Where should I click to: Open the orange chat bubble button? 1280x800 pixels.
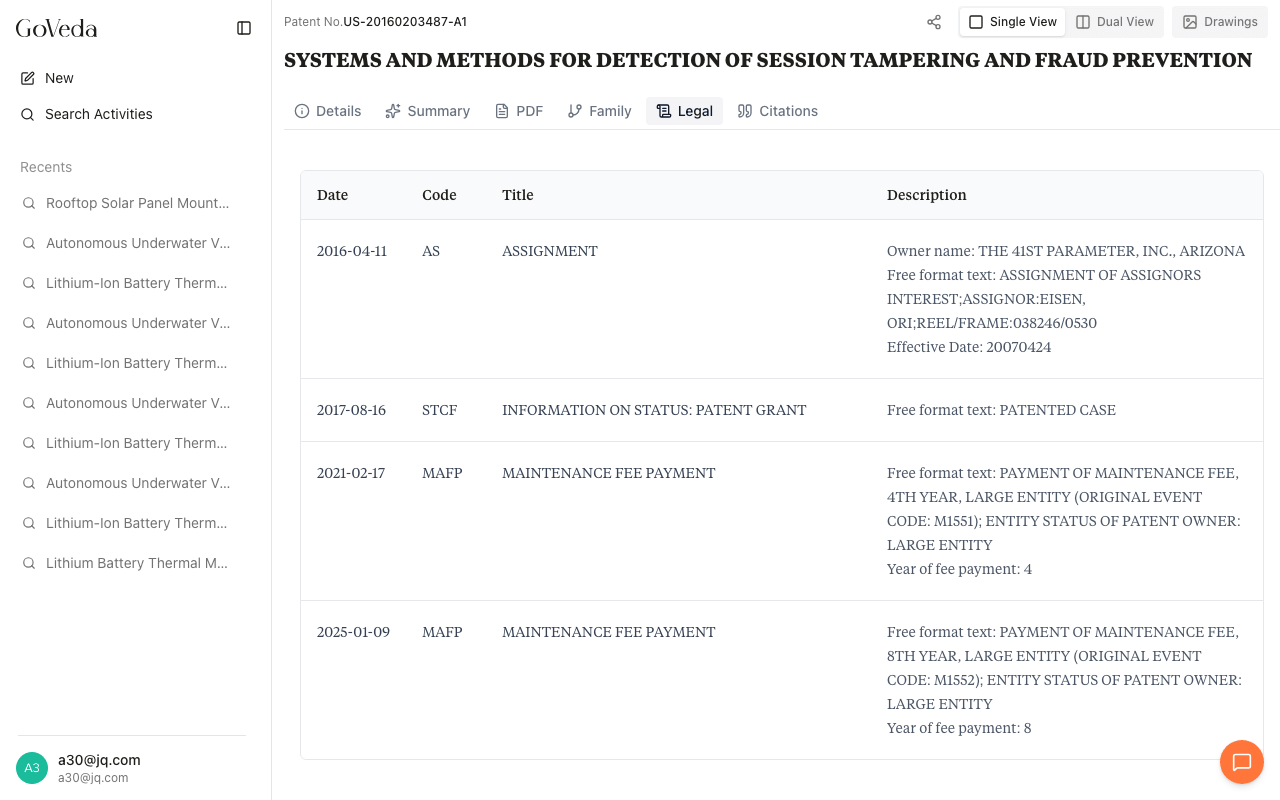(1242, 762)
